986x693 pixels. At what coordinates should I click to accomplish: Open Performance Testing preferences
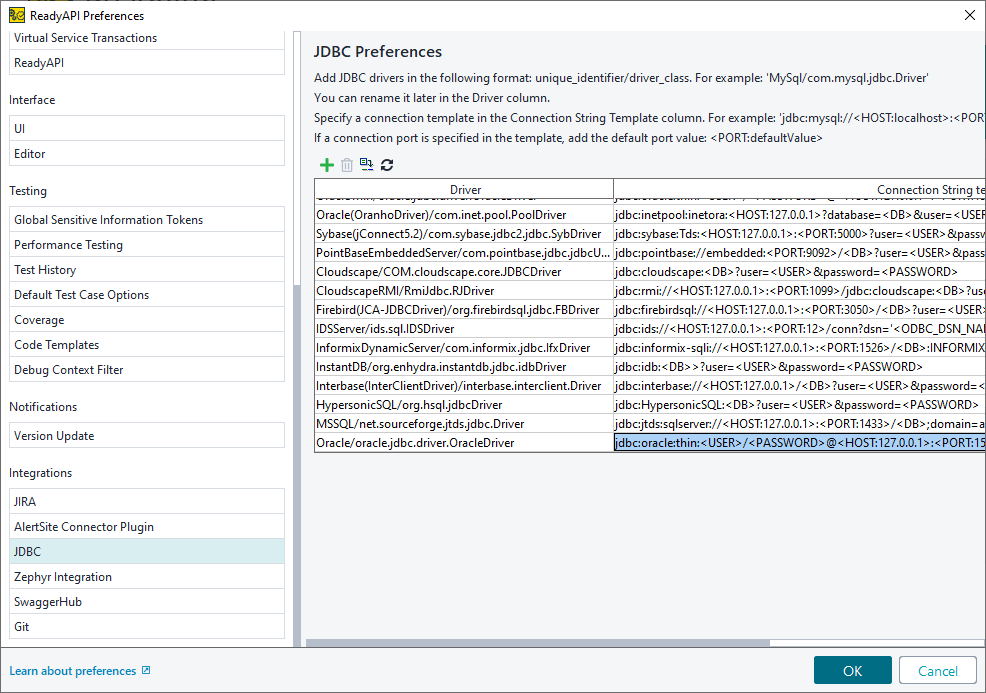[x=147, y=245]
